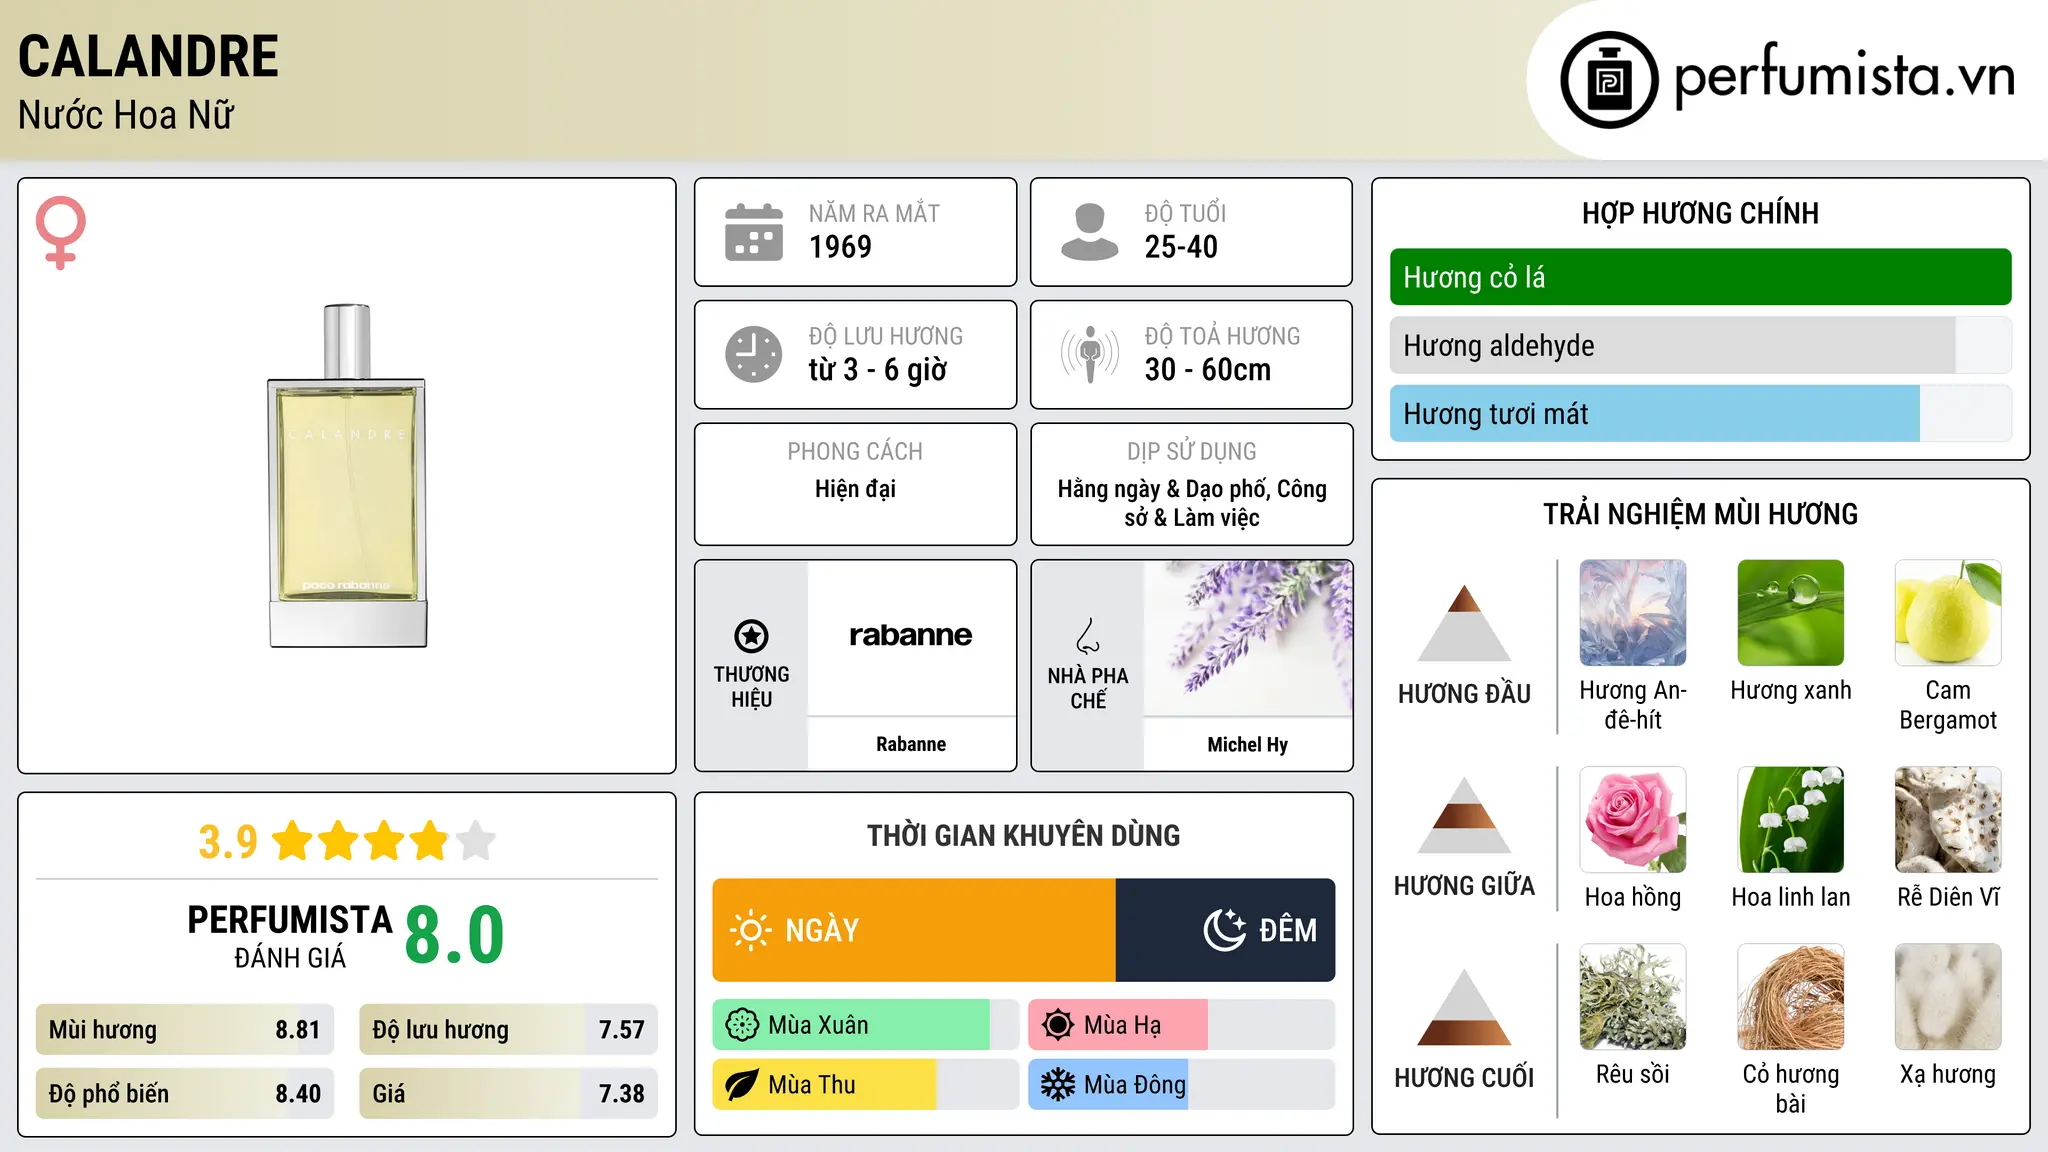Viewport: 2048px width, 1152px height.
Task: Click the blue Hương tươi mát accord bar
Action: [1701, 414]
